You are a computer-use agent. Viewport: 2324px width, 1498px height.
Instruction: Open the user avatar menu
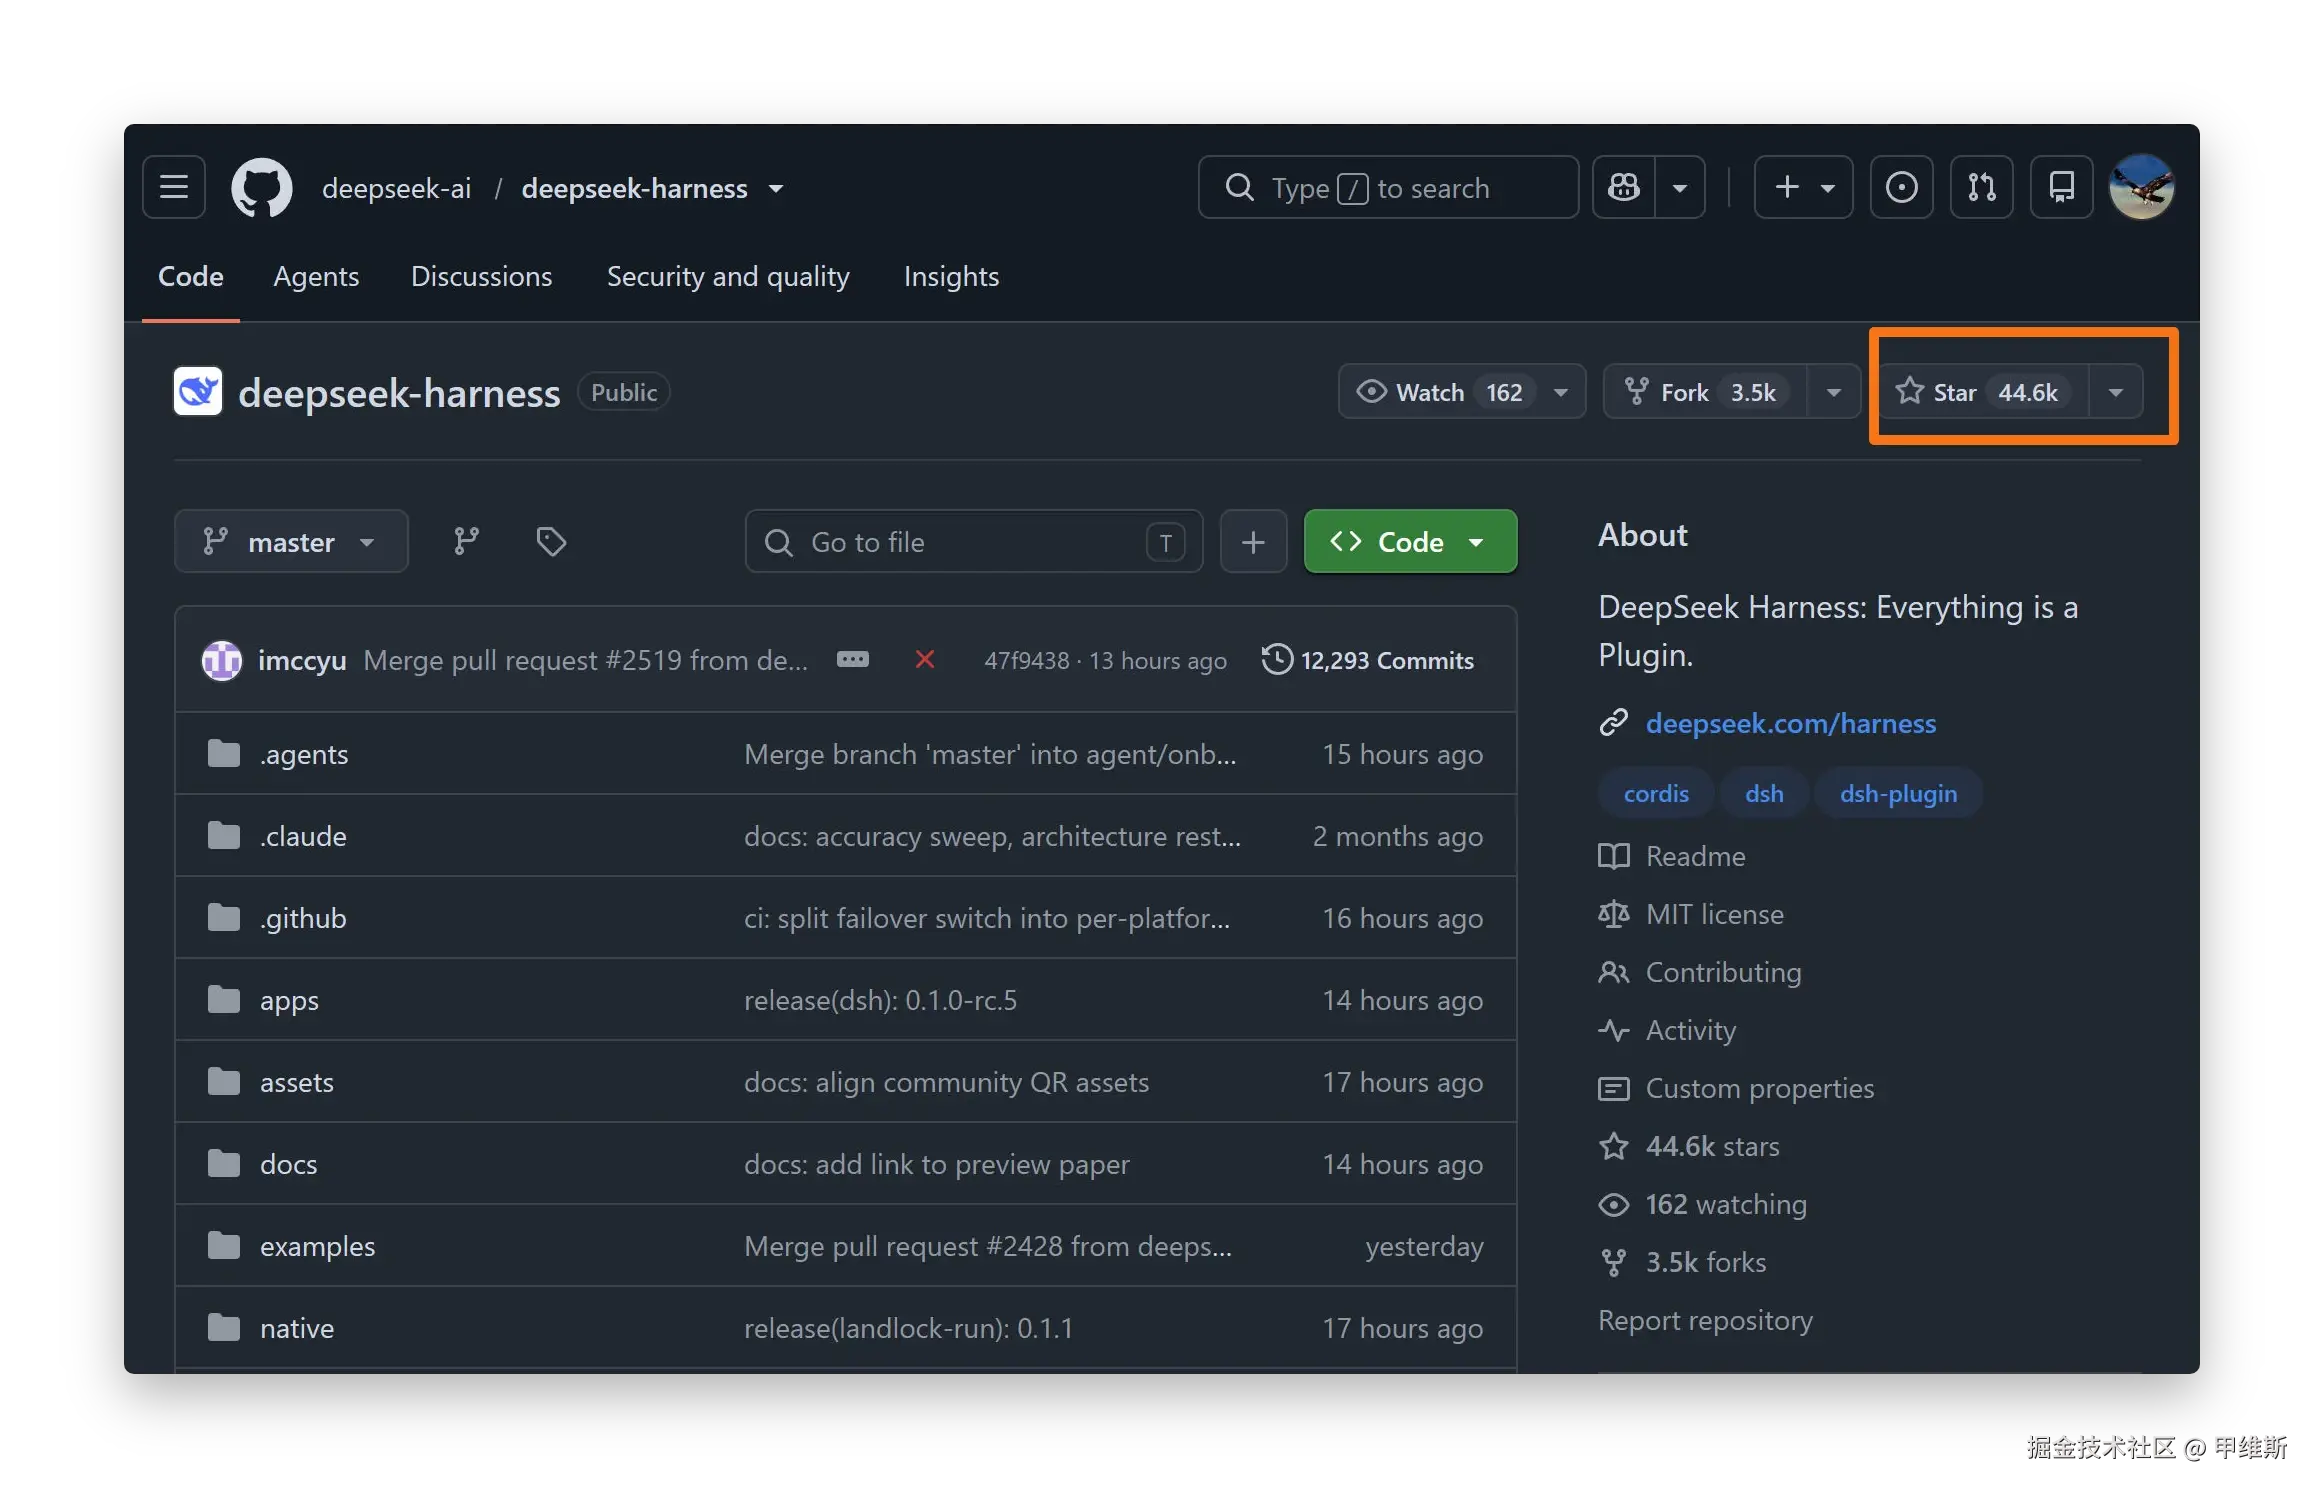pyautogui.click(x=2141, y=187)
